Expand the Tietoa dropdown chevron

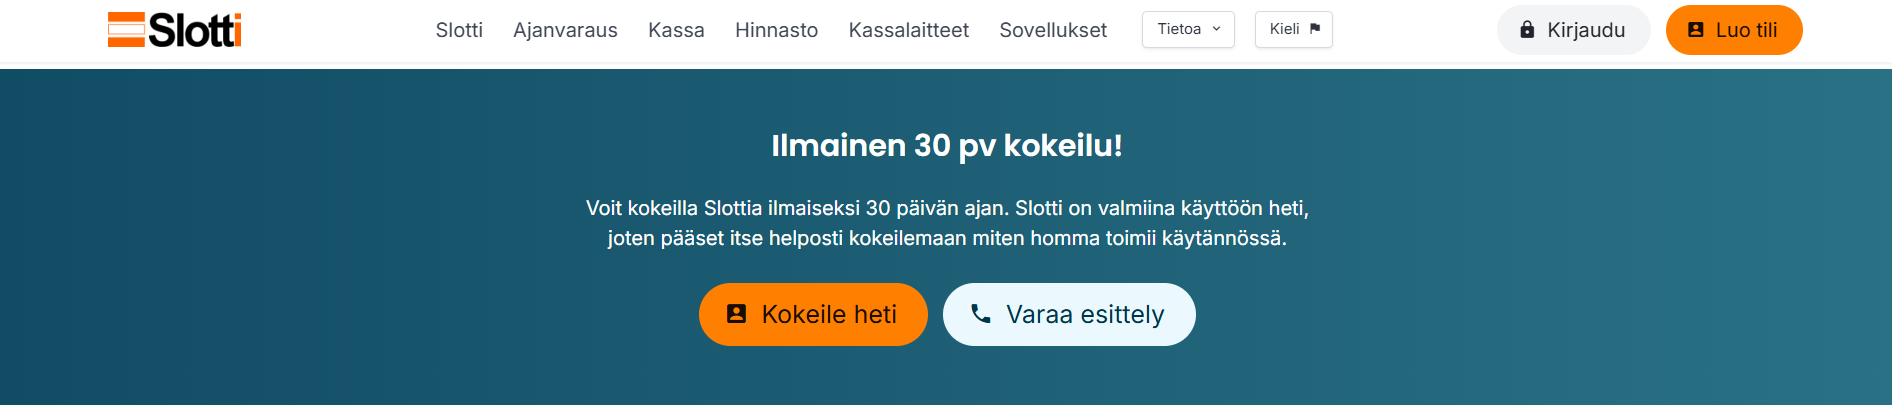pos(1217,29)
